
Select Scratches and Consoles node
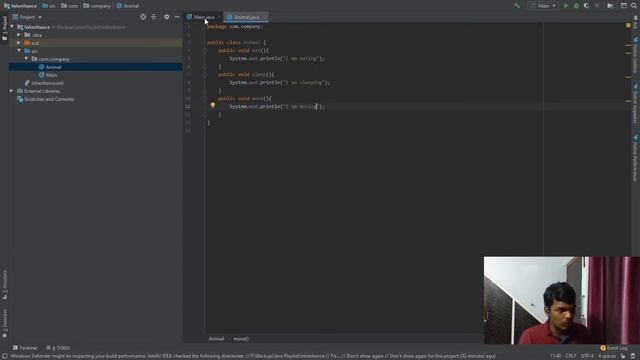click(96, 99)
